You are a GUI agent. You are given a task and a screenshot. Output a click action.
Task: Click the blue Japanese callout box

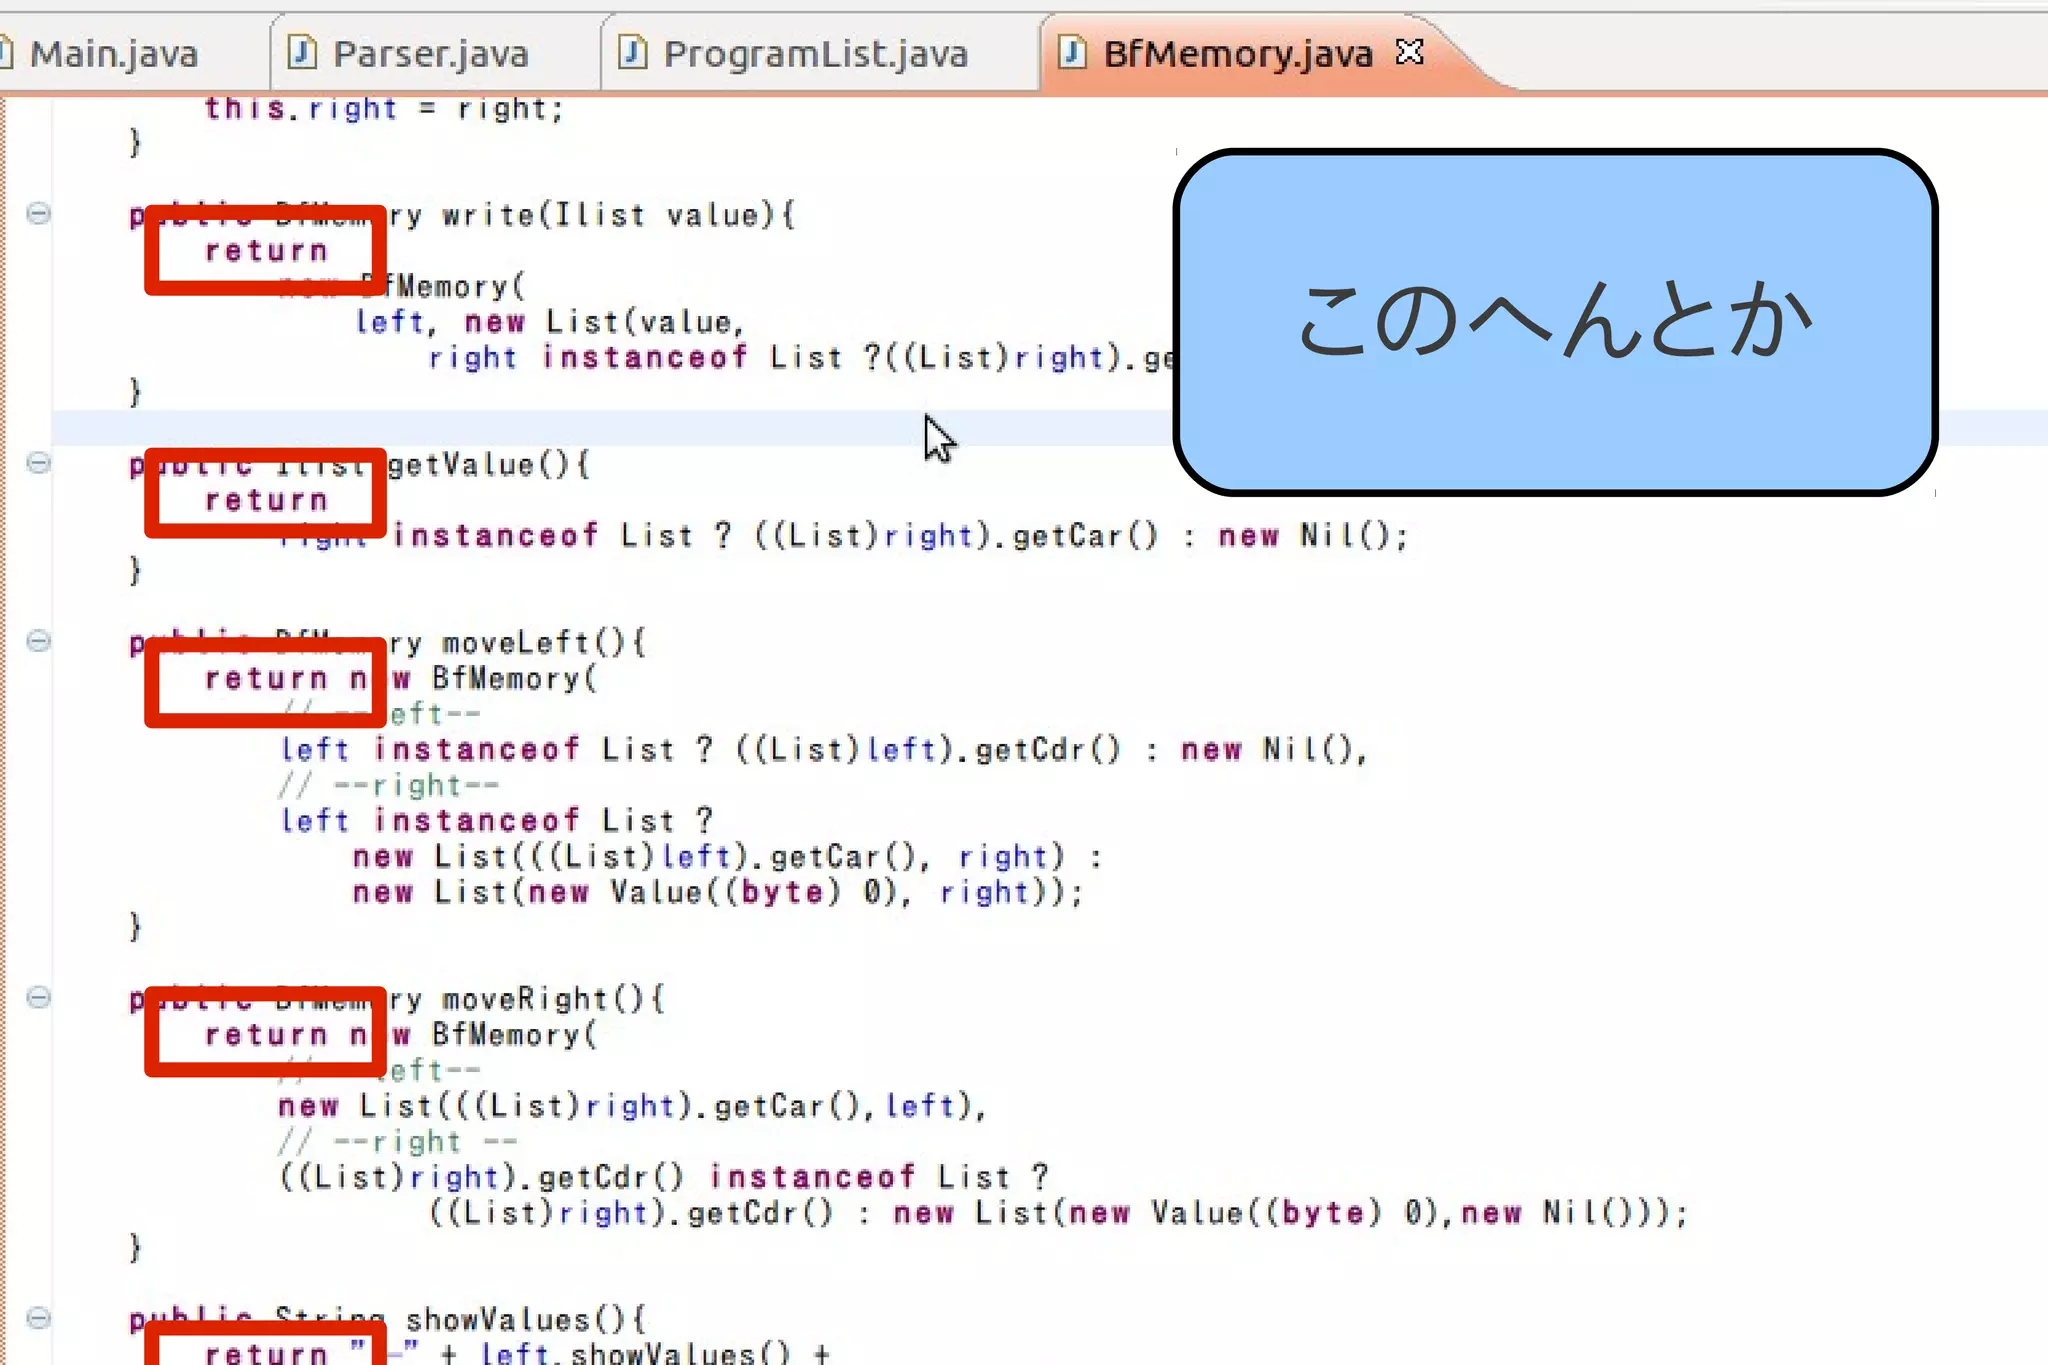(x=1555, y=322)
